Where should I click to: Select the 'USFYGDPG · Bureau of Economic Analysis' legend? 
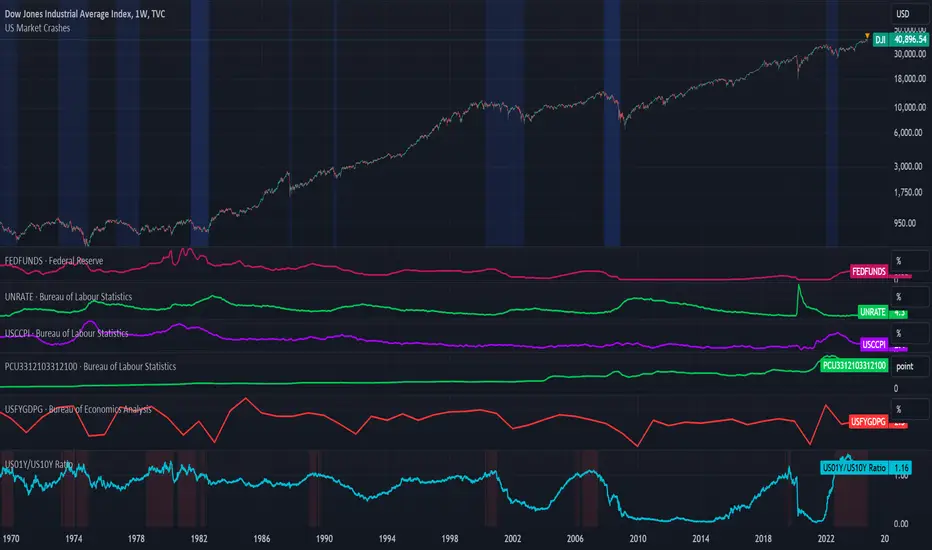78,409
